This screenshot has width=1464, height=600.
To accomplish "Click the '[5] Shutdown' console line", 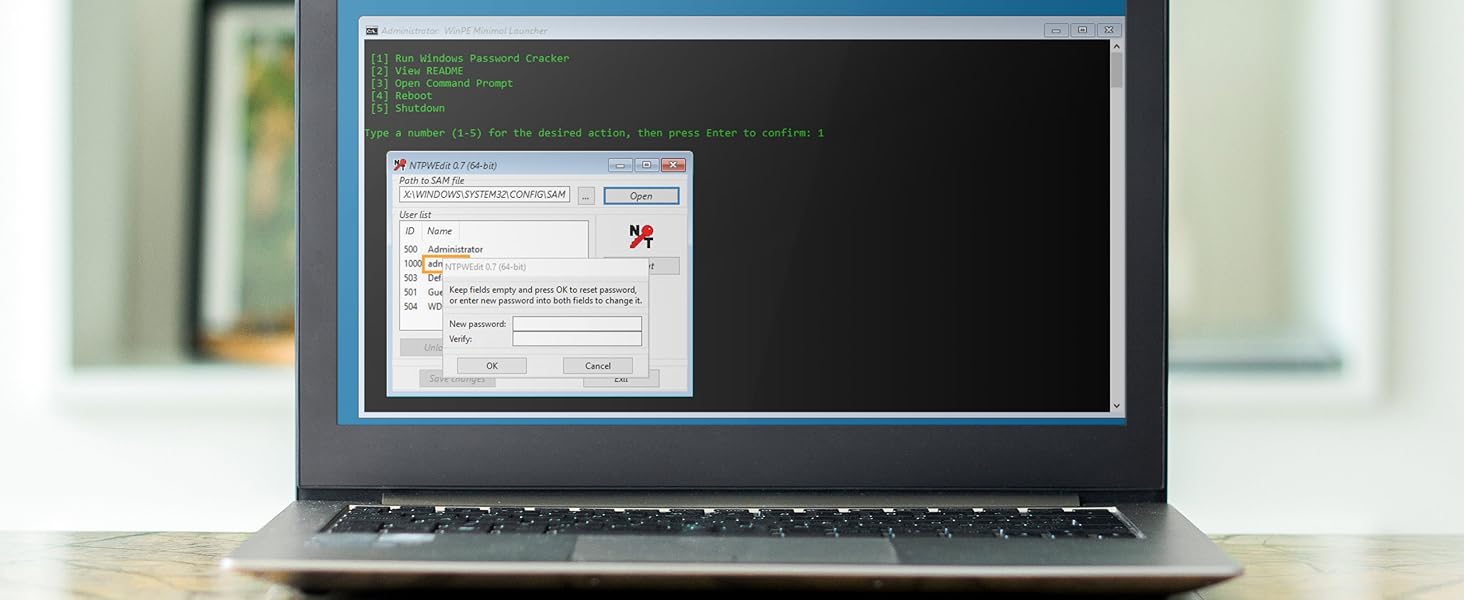I will [407, 108].
